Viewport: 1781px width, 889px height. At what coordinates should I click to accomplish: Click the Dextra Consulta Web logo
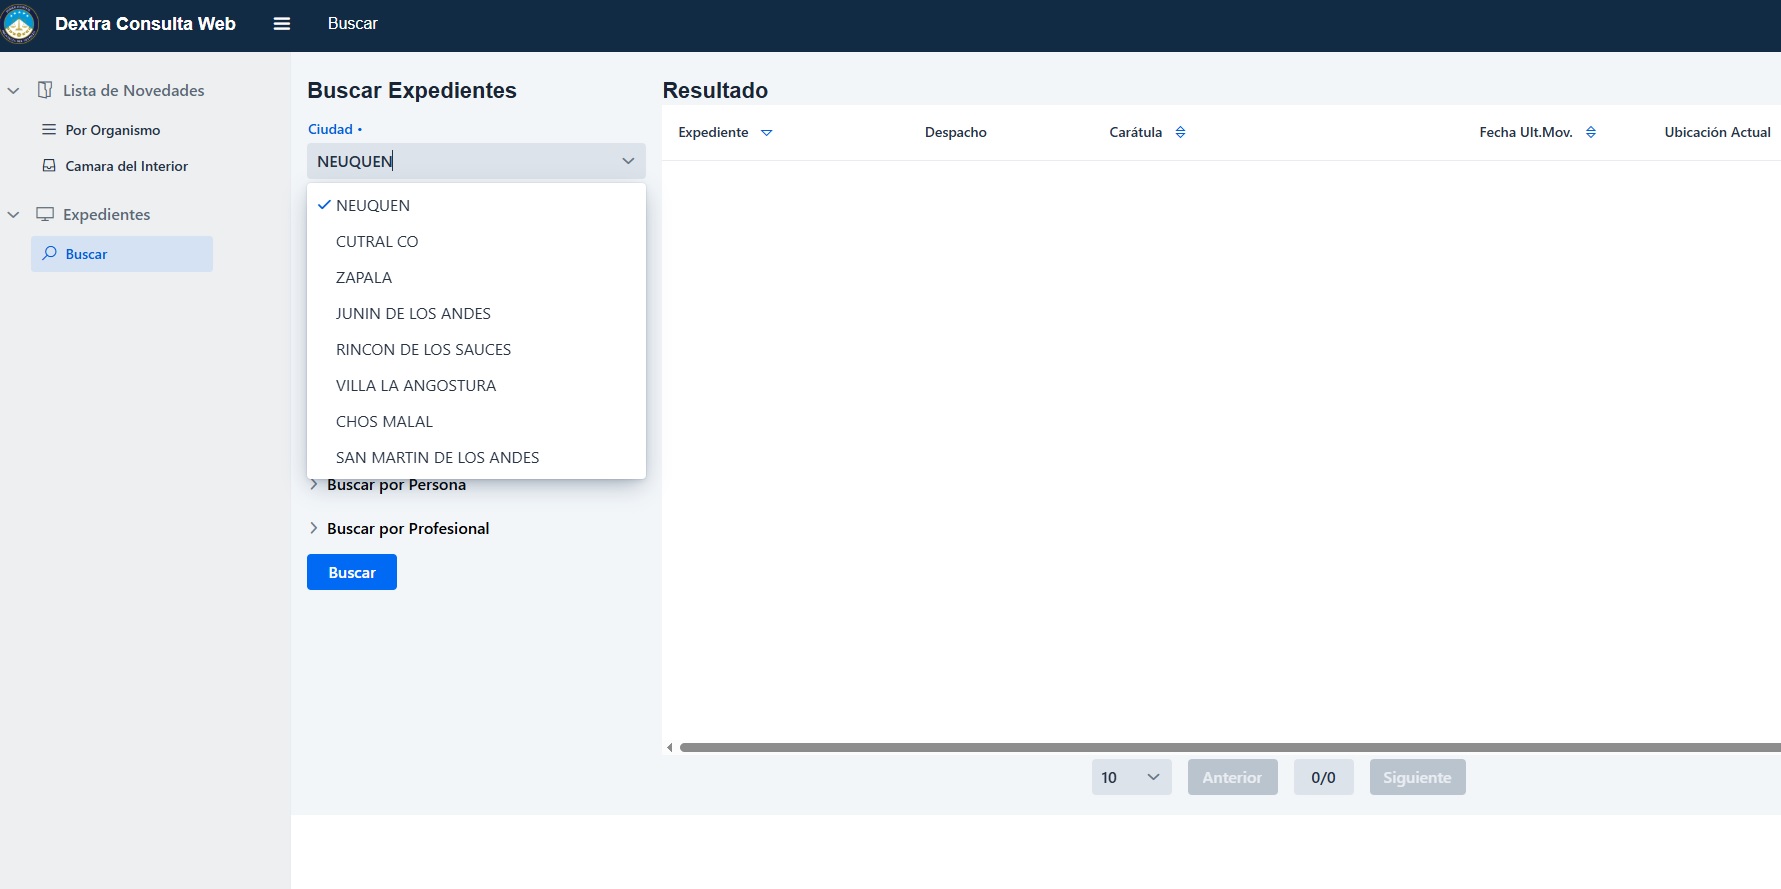[x=20, y=24]
